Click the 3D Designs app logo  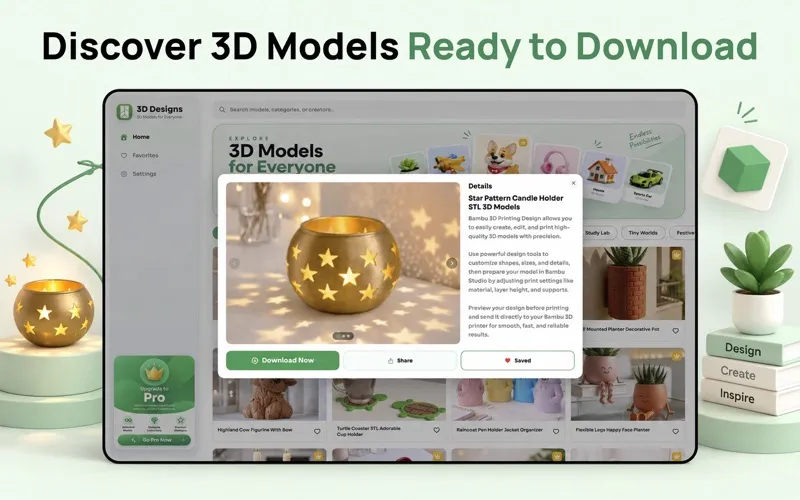pyautogui.click(x=124, y=112)
